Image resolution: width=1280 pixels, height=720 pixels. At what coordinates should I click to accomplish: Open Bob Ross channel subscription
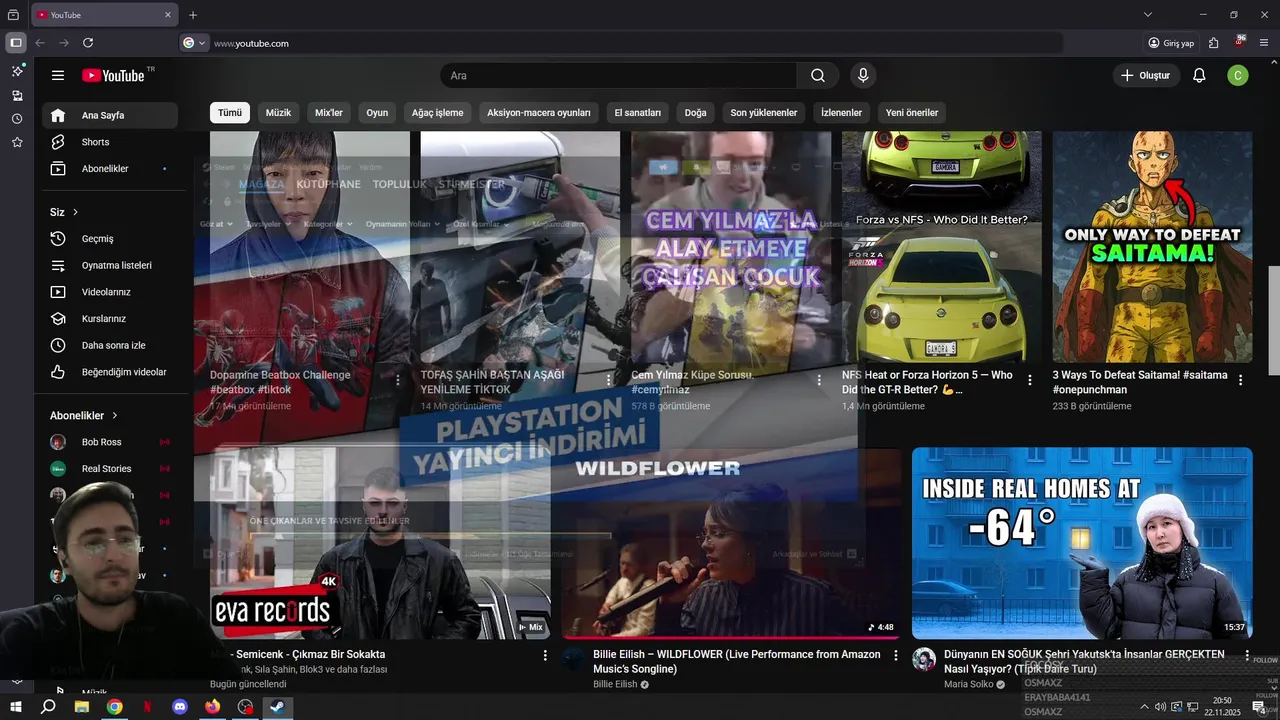110,442
